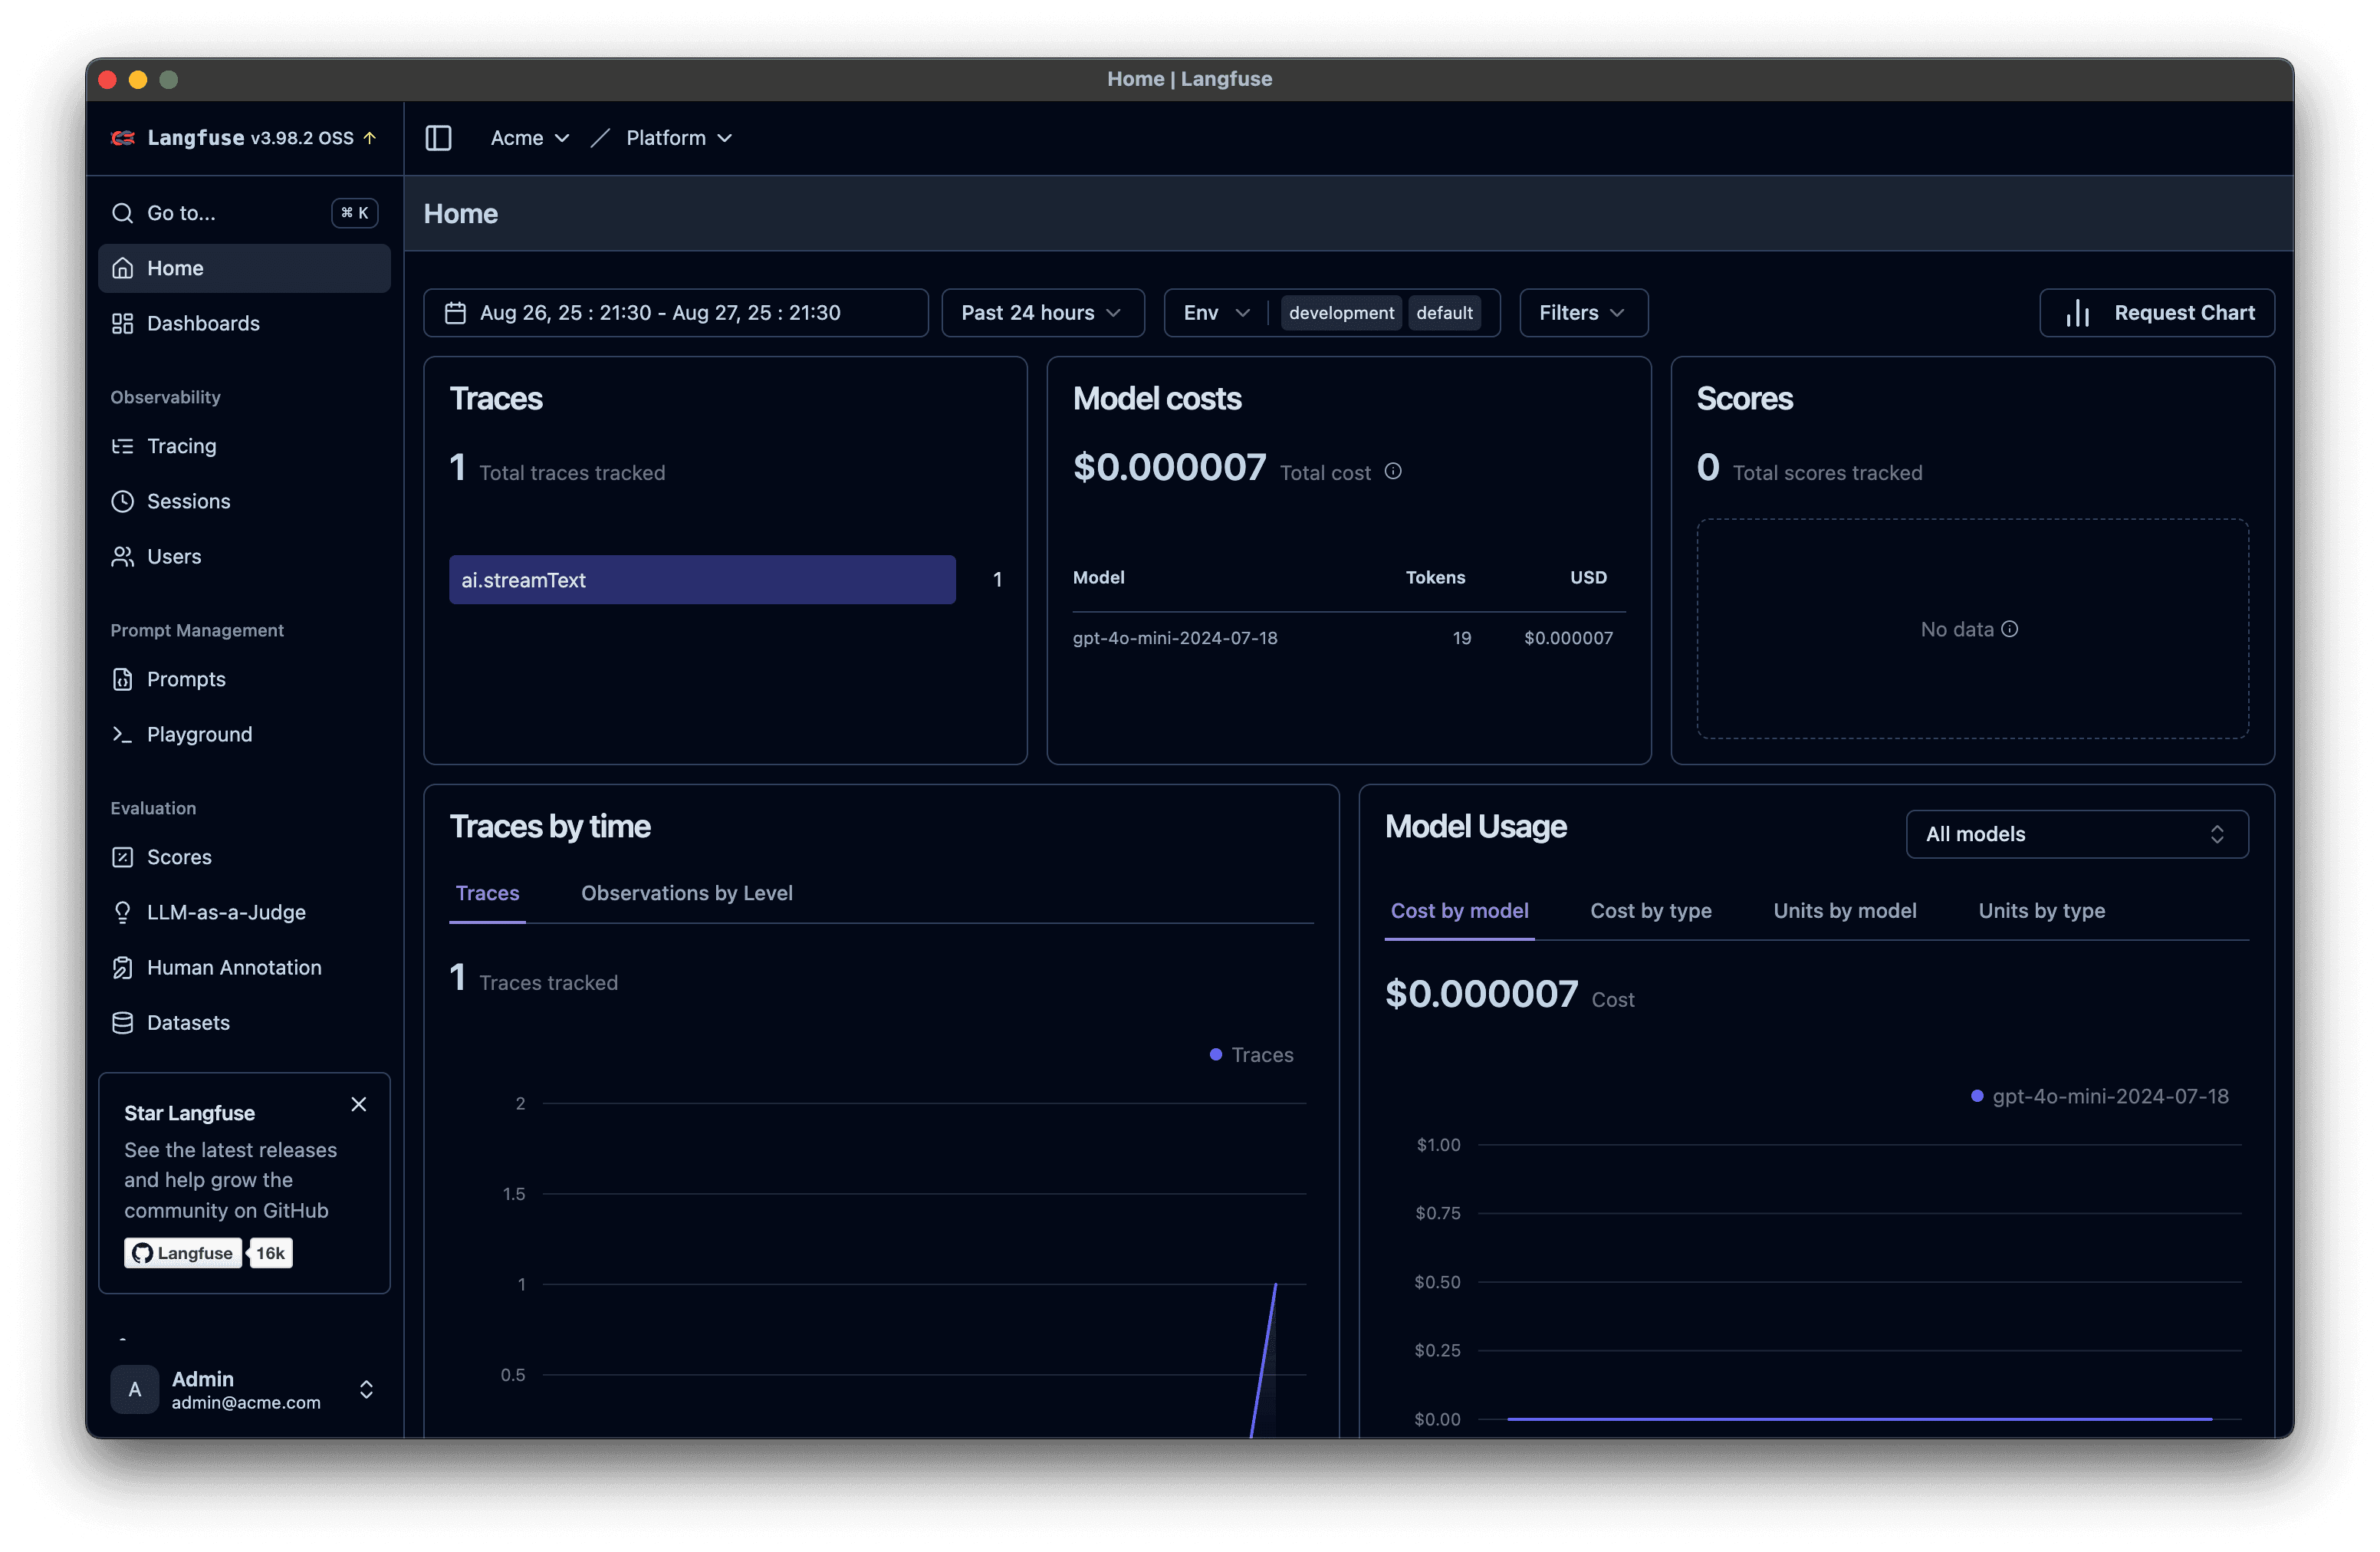Screen dimensions: 2380x1552
Task: Click the LLM-as-a-Judge lightbulb icon
Action: click(x=123, y=912)
